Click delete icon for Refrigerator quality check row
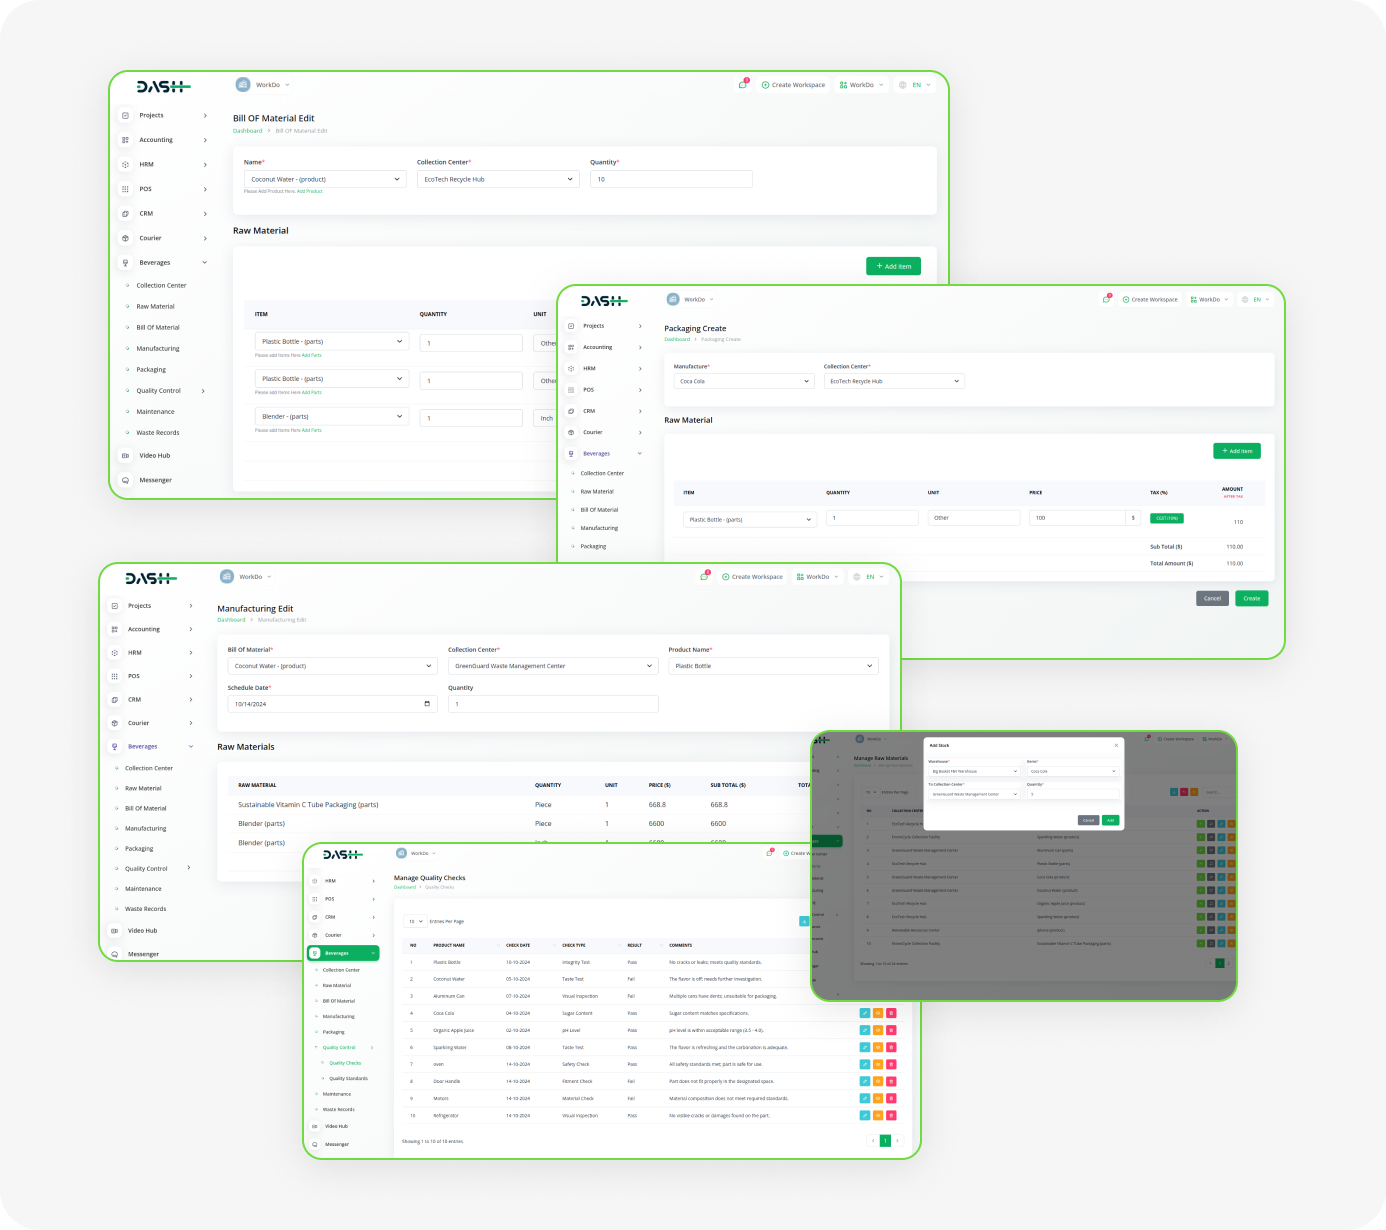 (x=891, y=1115)
